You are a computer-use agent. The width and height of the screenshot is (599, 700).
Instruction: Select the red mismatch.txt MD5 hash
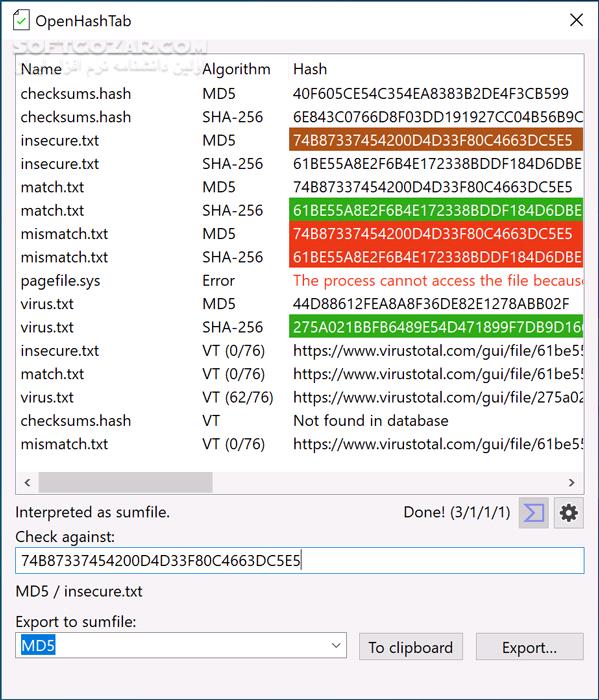pyautogui.click(x=436, y=233)
